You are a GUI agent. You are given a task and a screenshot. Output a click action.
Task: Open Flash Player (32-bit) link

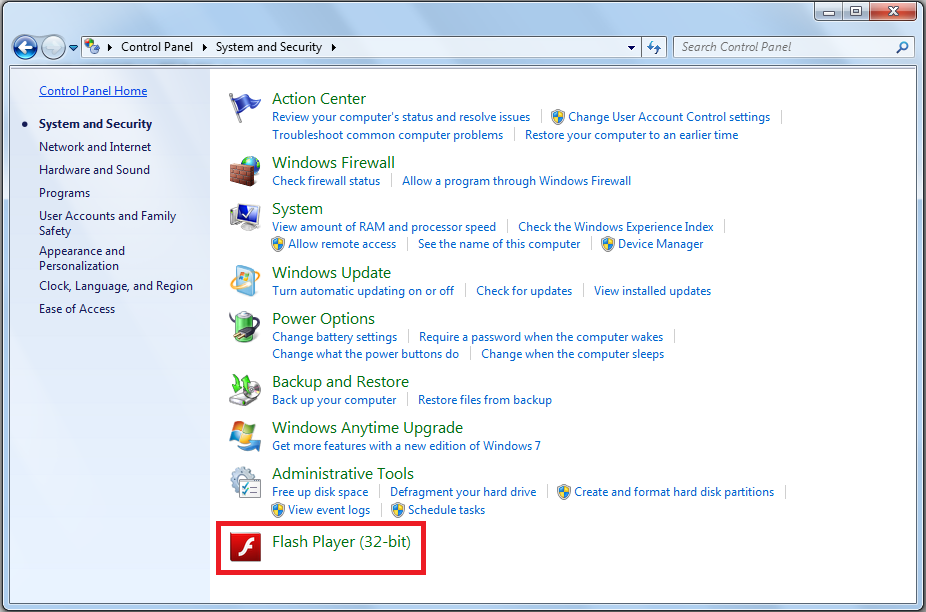[341, 542]
